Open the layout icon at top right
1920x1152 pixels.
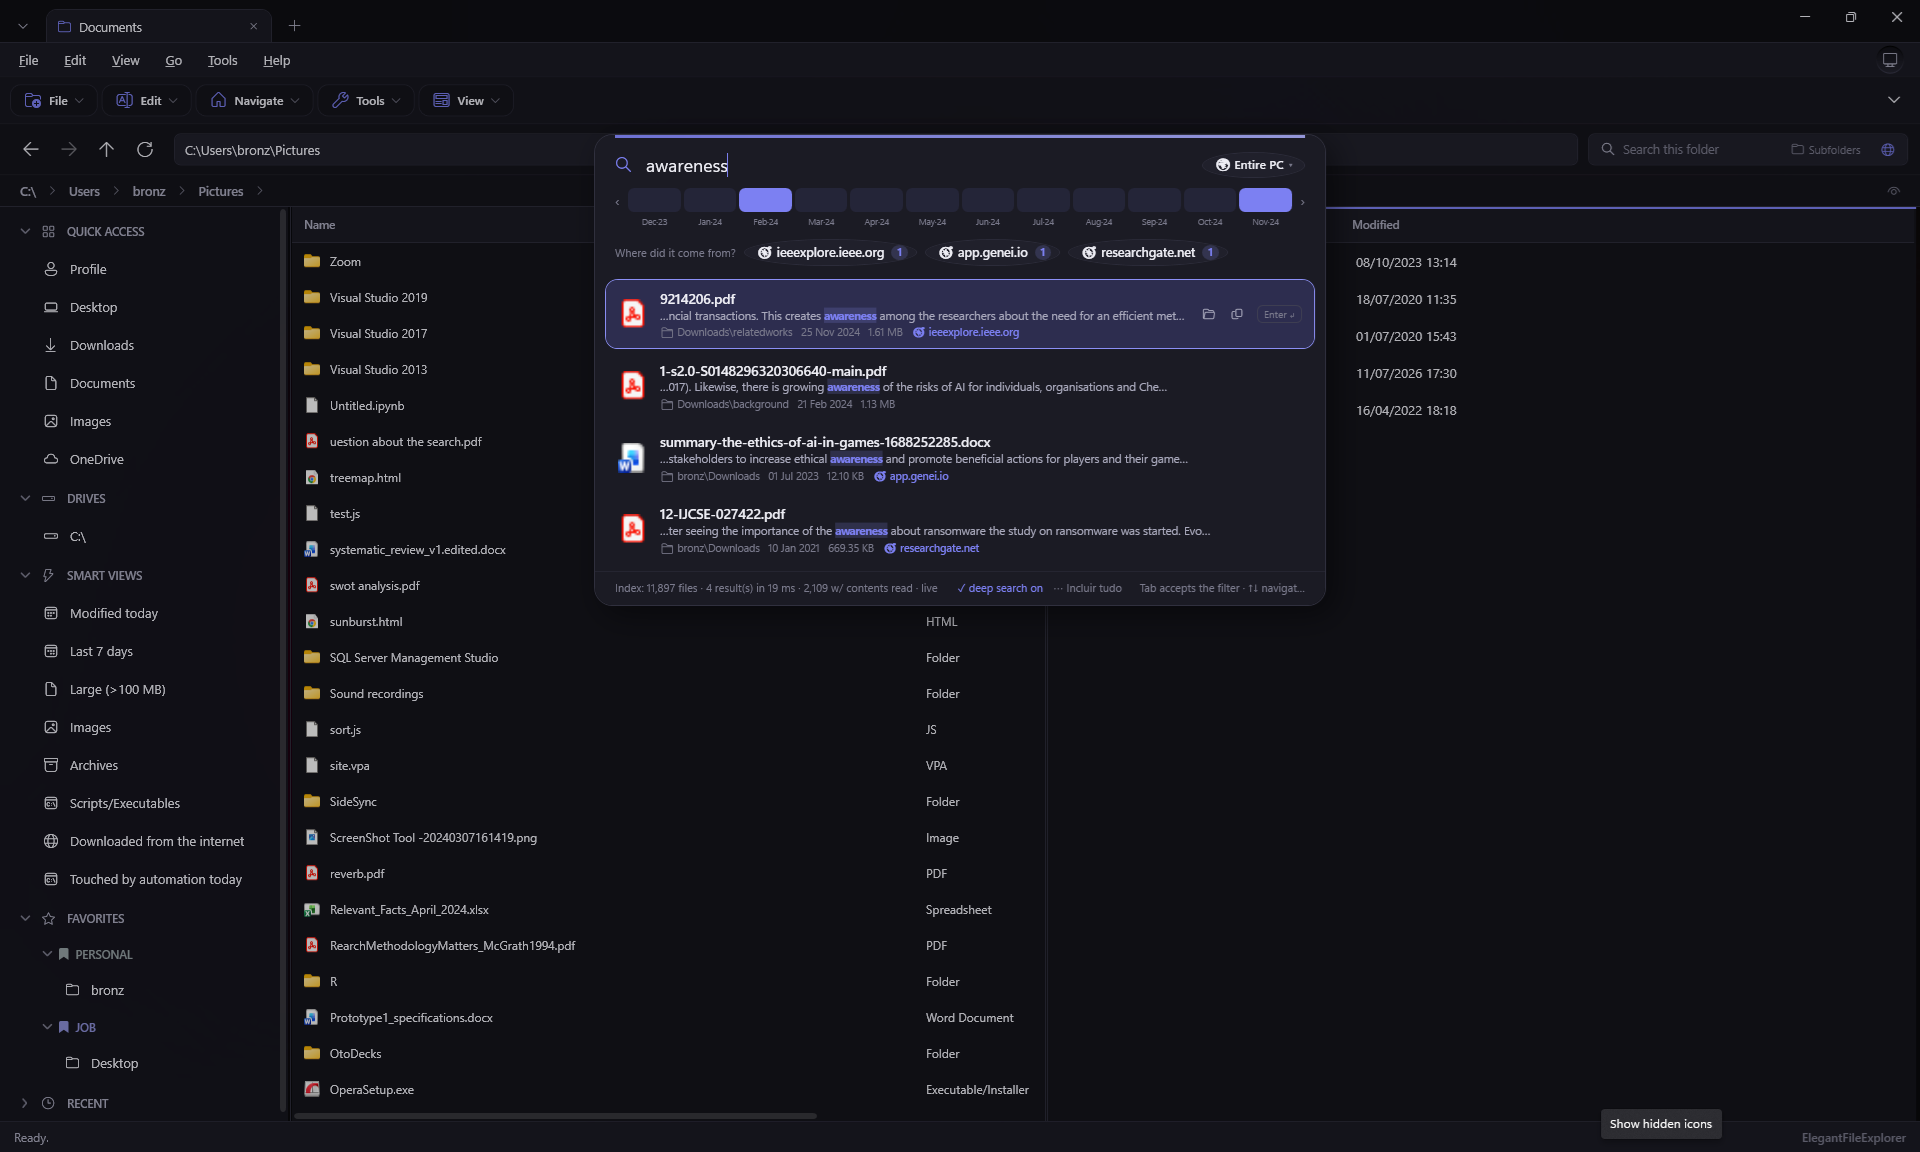1890,61
